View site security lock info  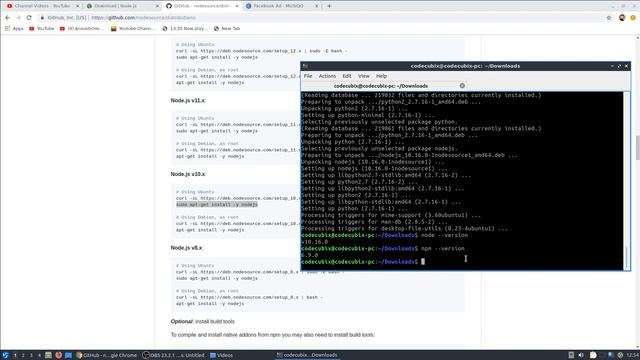coord(42,18)
